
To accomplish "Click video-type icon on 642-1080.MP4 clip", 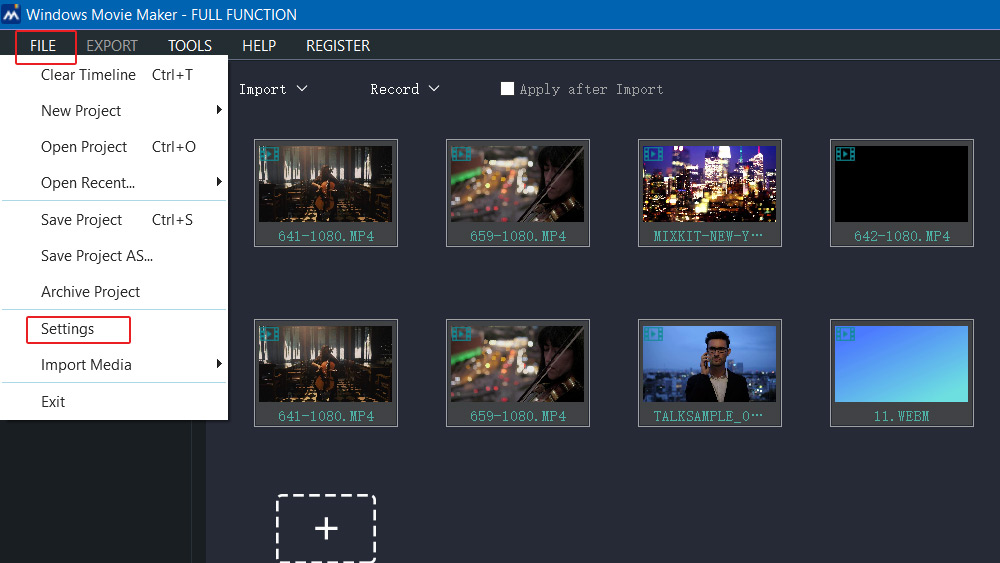I will (x=845, y=154).
